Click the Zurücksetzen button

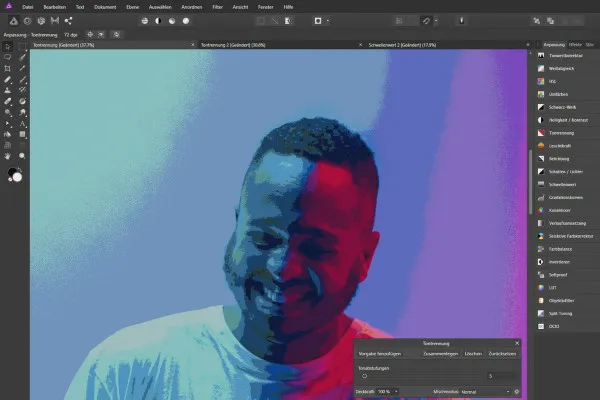pos(502,354)
